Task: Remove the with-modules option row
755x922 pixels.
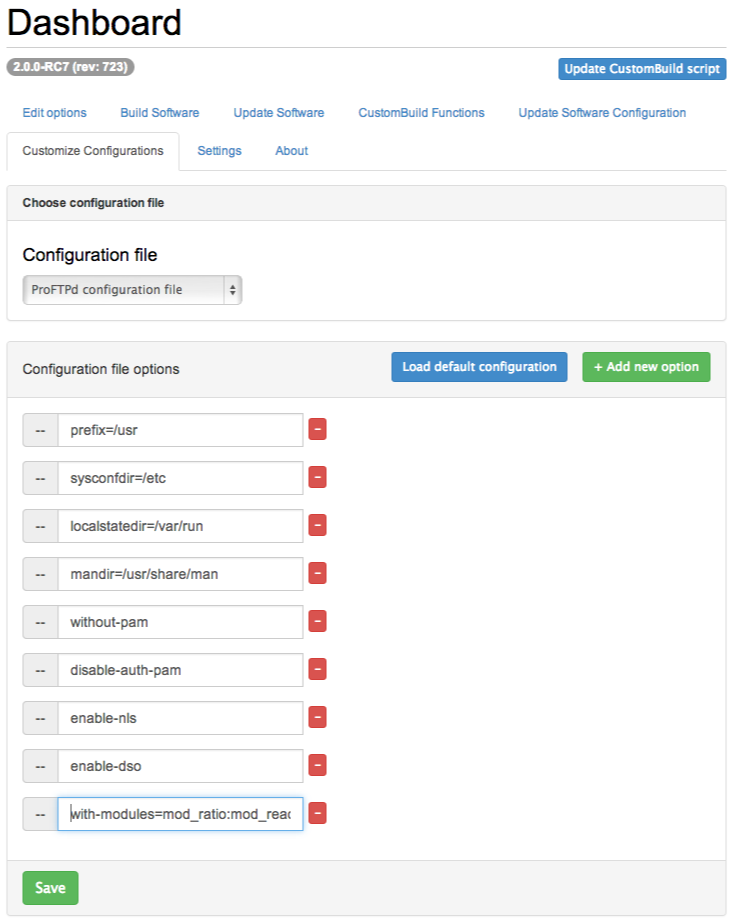Action: (317, 814)
